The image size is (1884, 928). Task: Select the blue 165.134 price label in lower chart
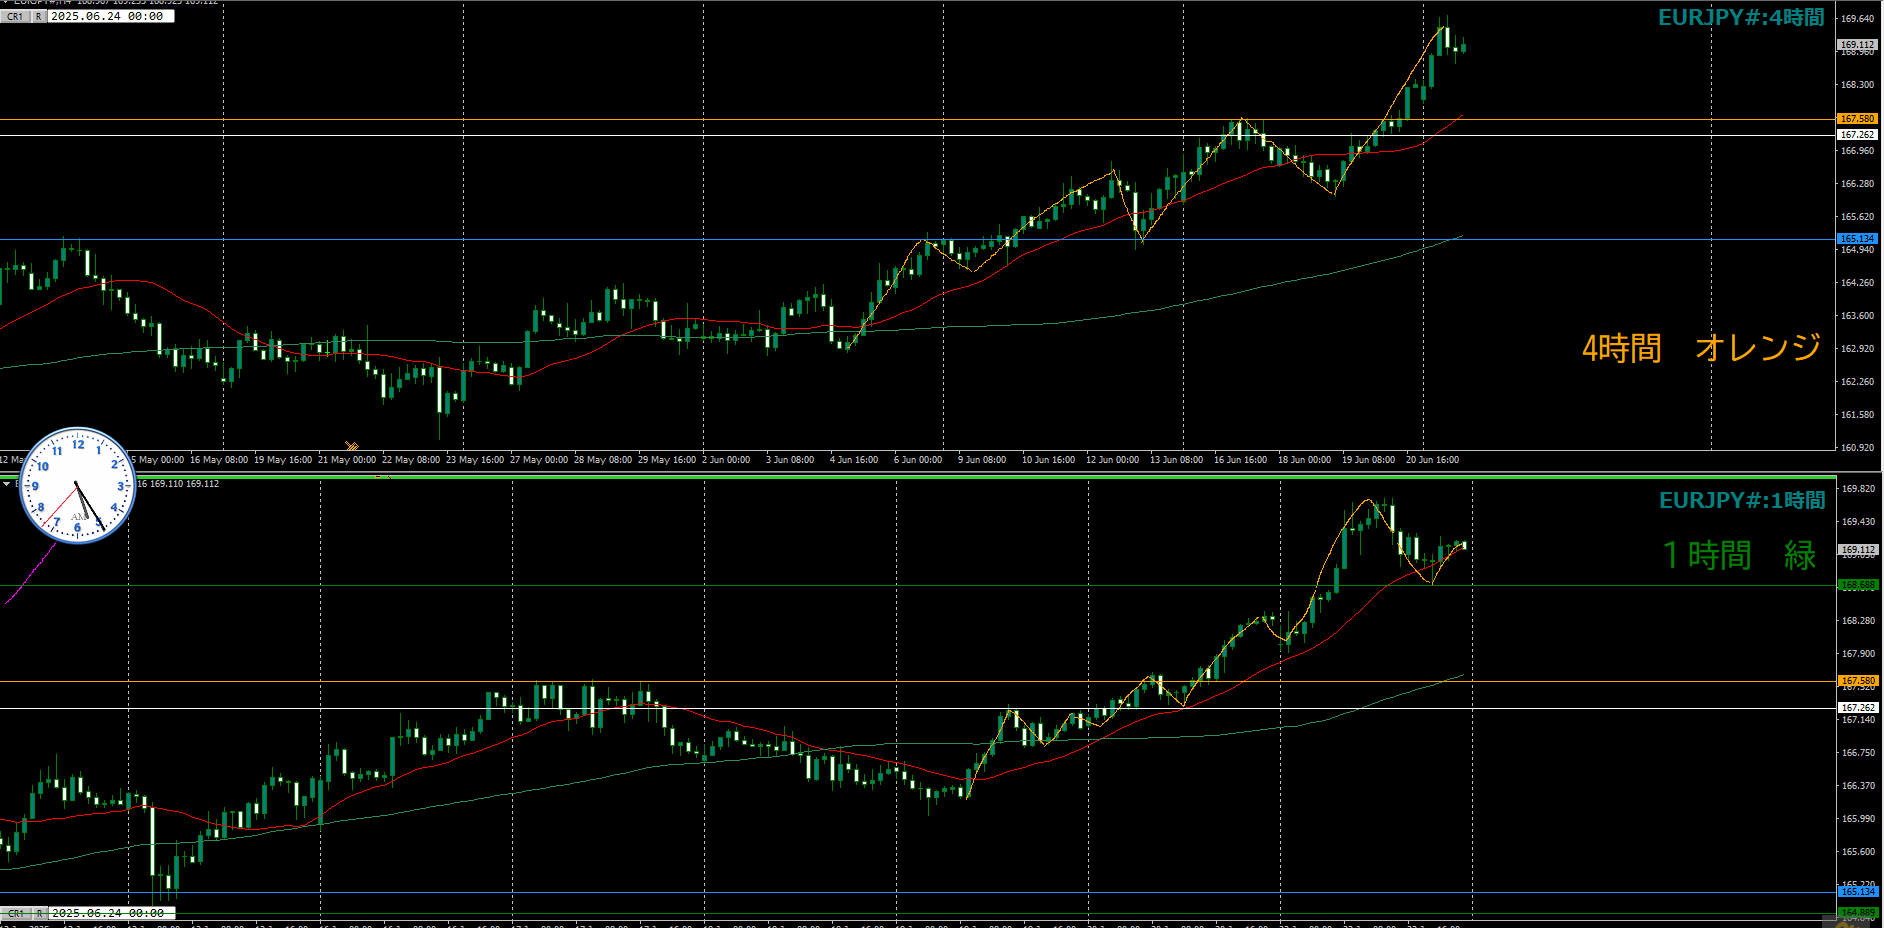[x=1858, y=892]
